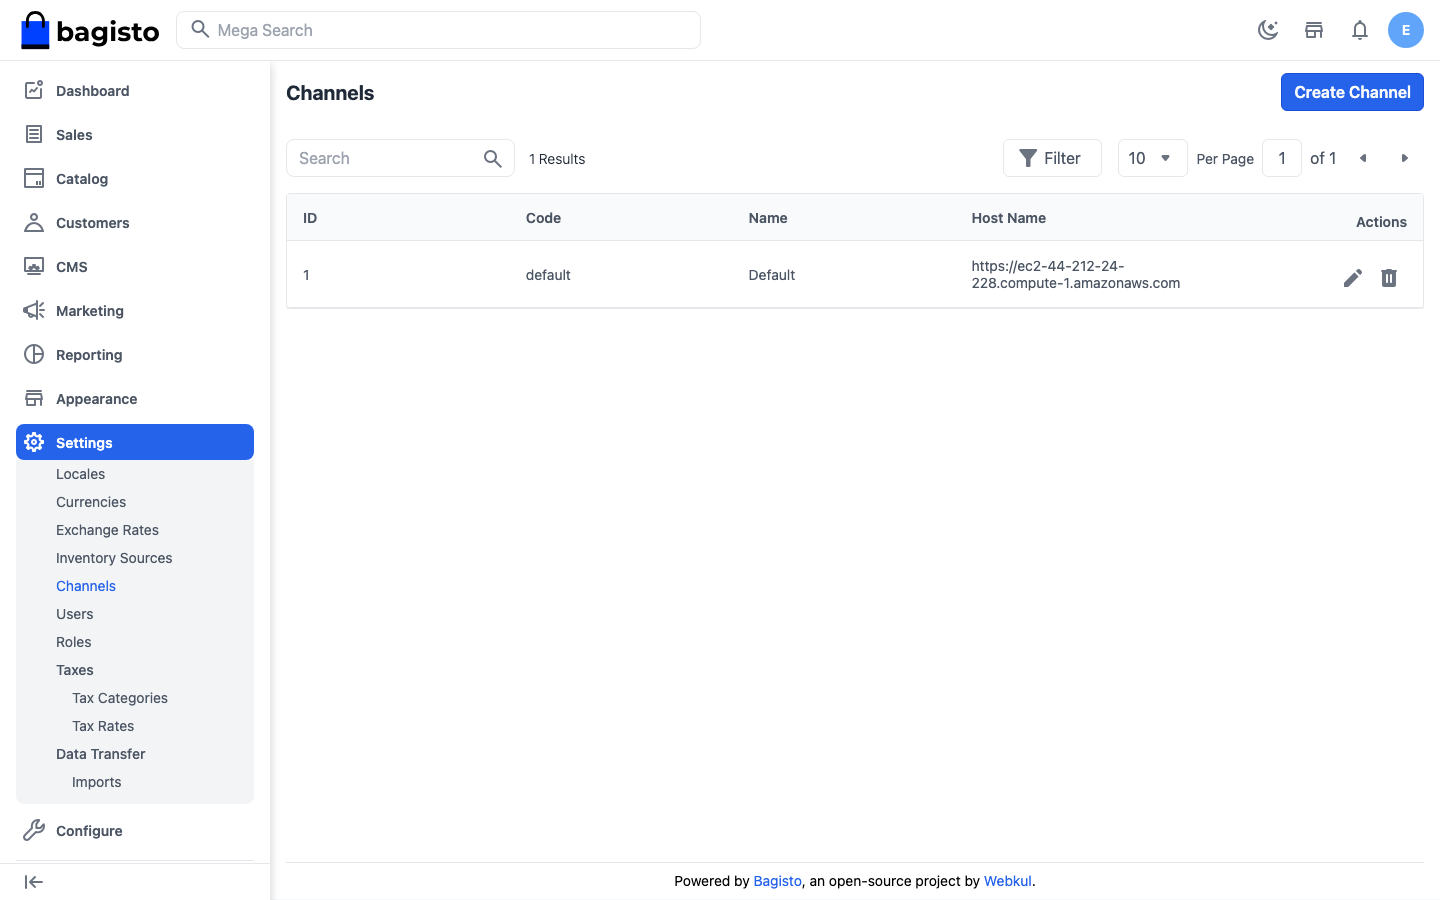Click the page number input box
Screen dimensions: 1440x900
click(1282, 158)
